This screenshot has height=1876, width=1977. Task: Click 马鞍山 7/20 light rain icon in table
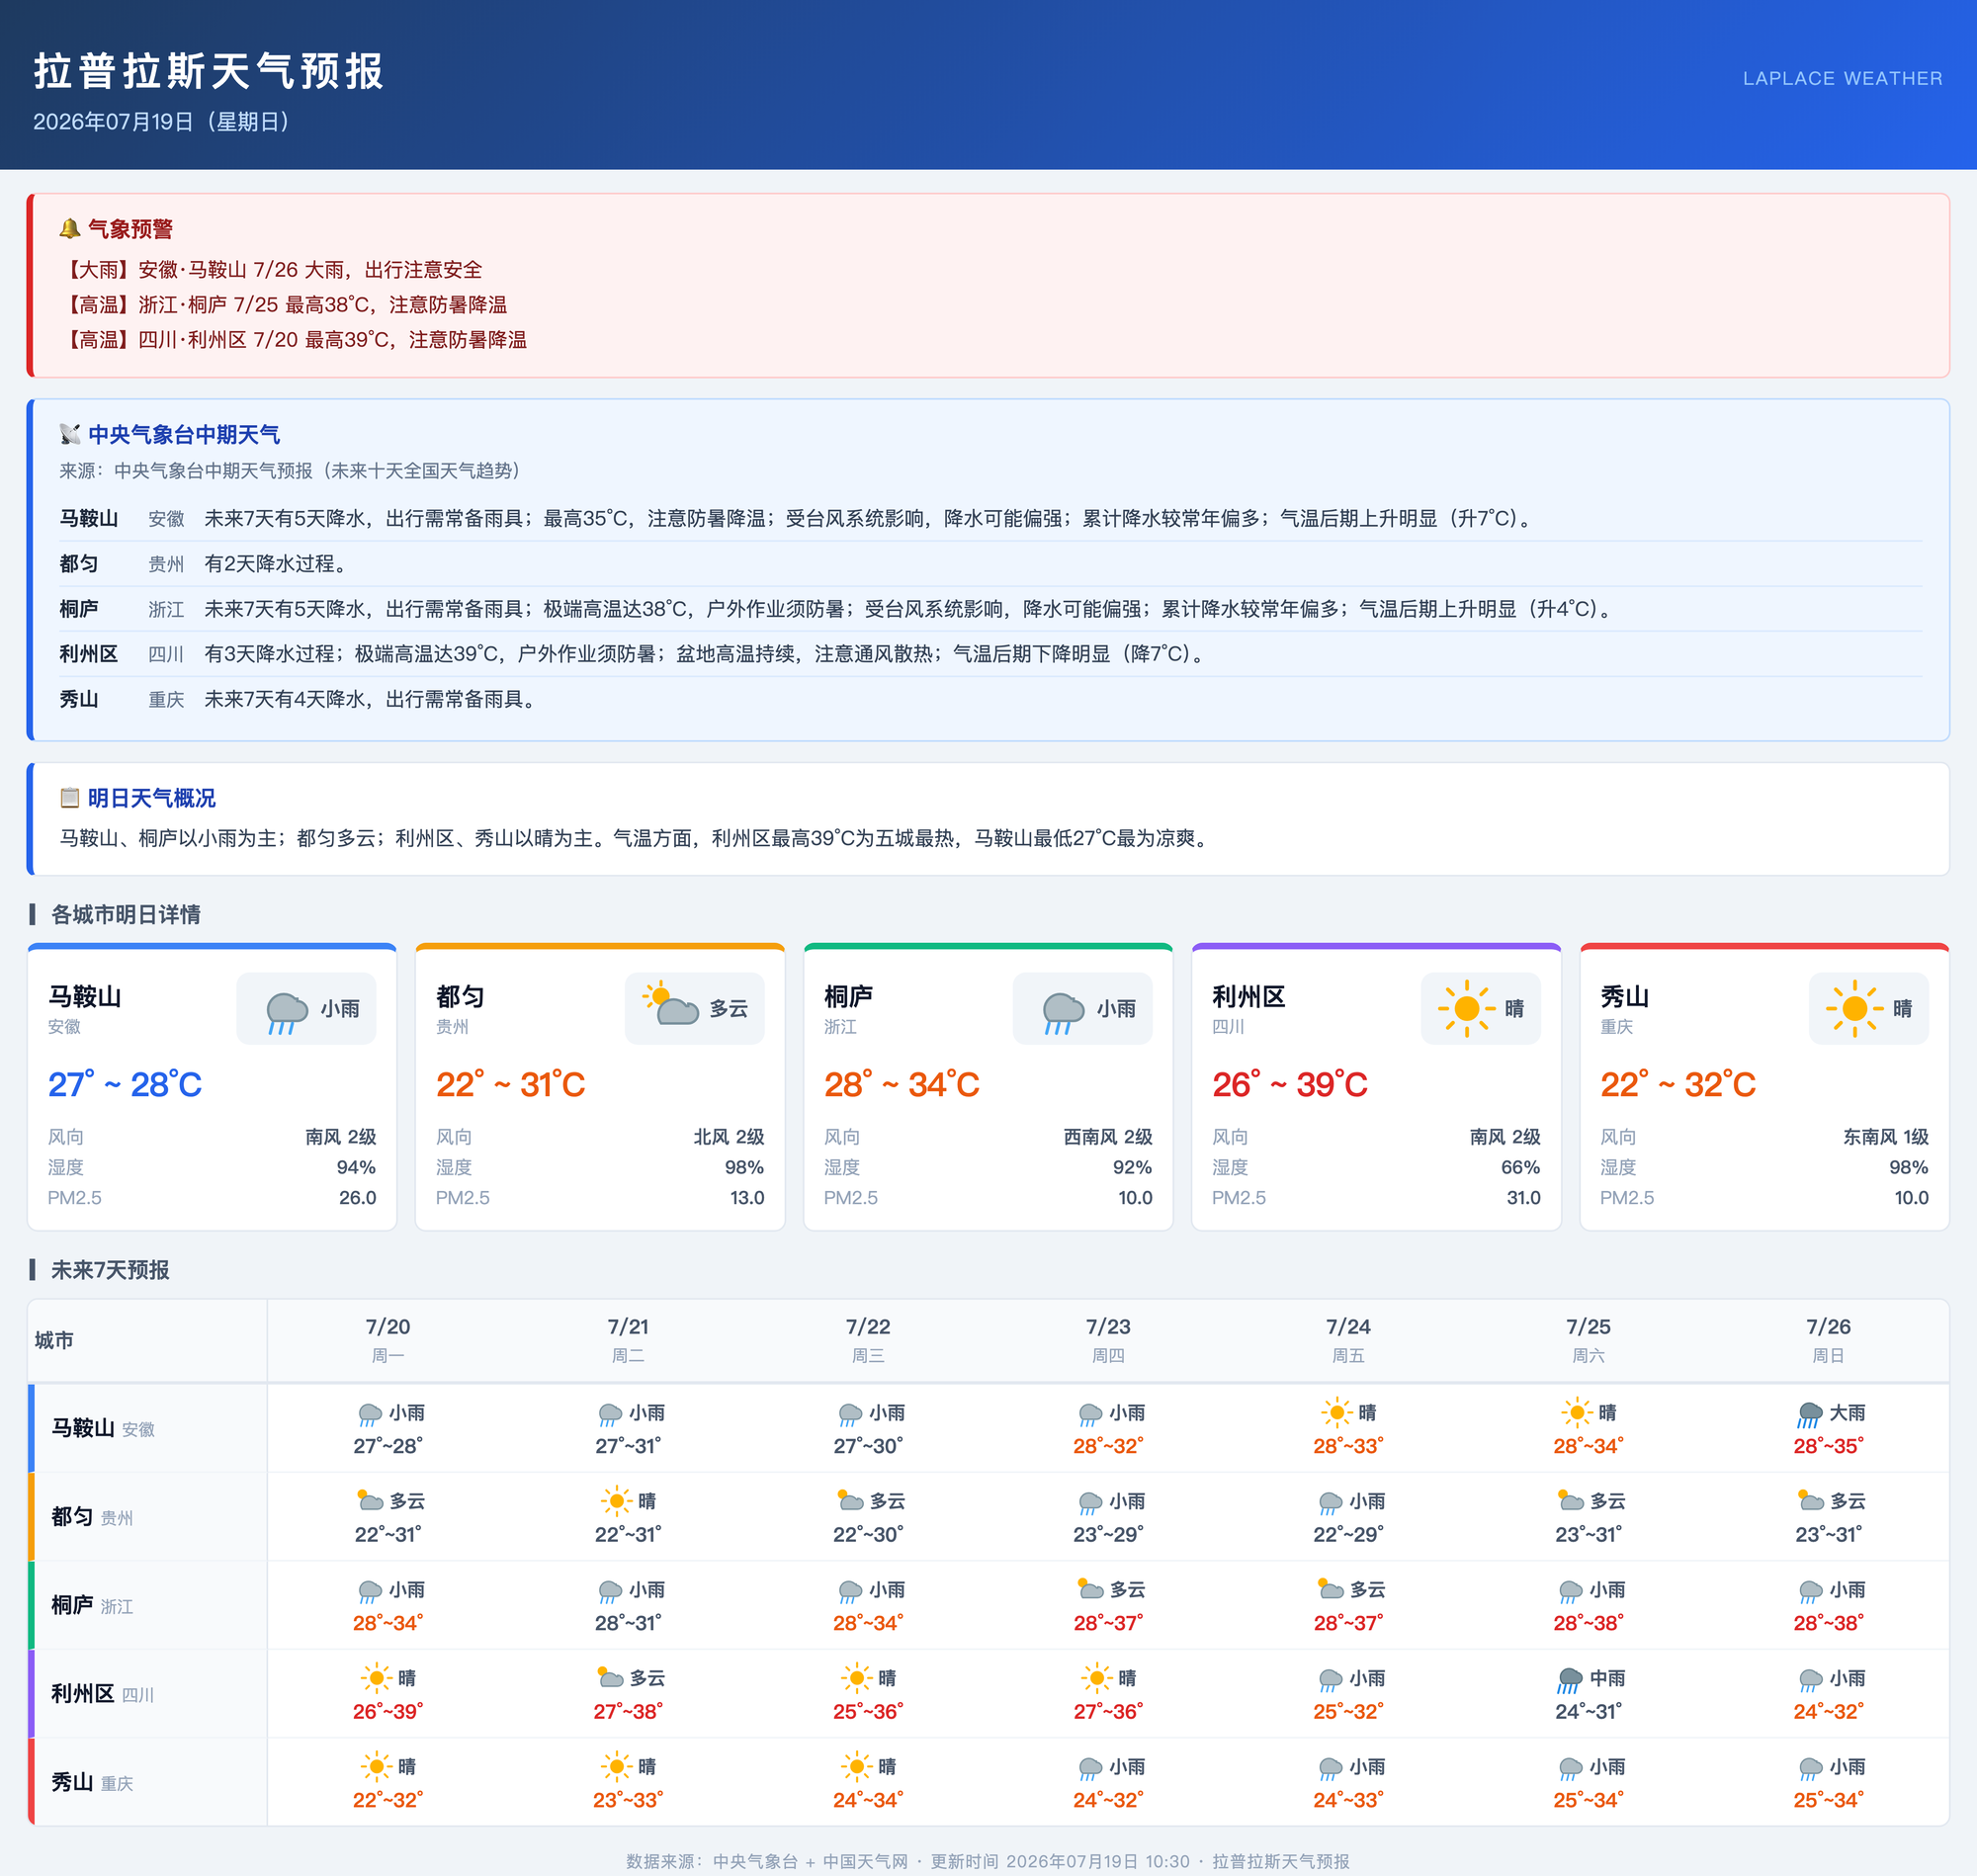369,1414
